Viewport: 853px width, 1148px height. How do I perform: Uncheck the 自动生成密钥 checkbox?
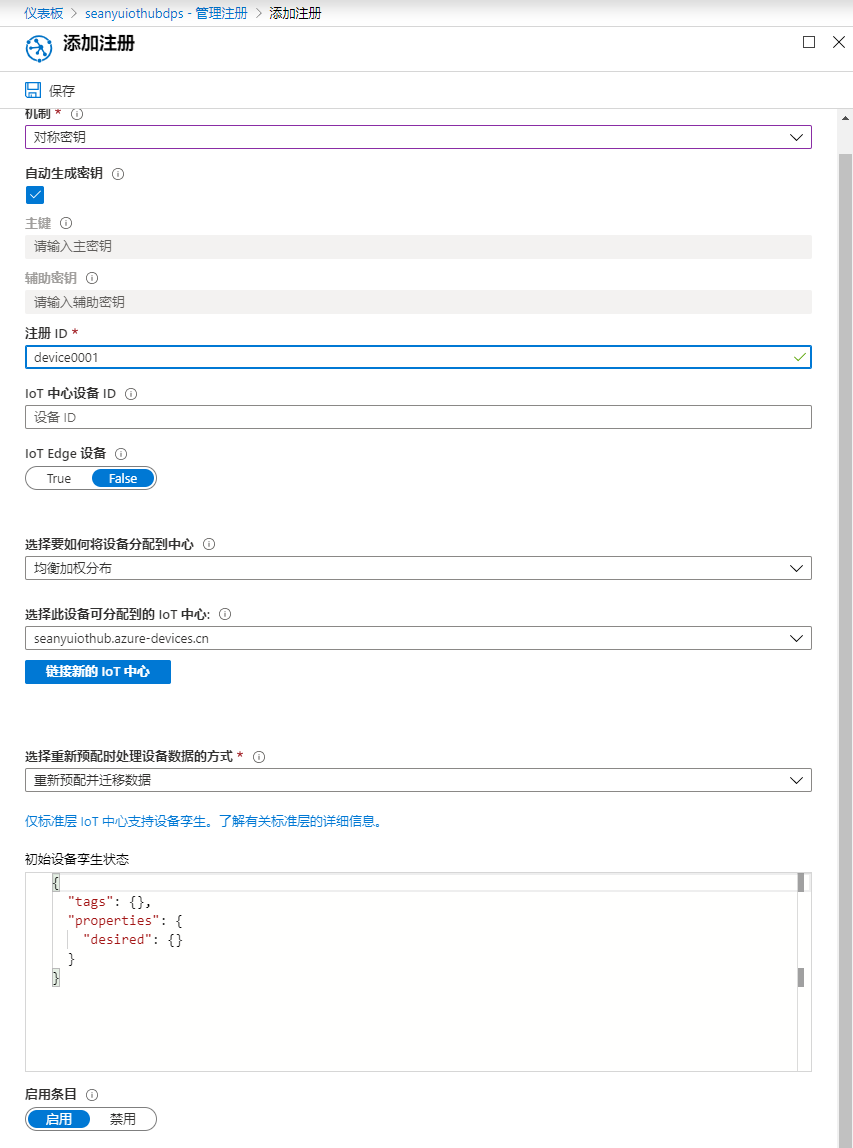click(x=34, y=195)
